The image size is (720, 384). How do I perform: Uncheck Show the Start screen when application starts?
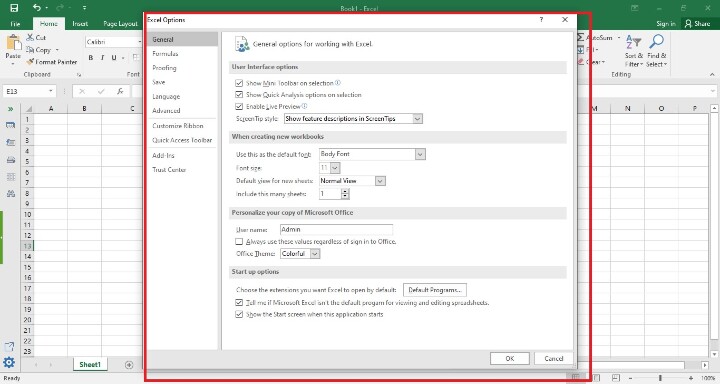pyautogui.click(x=239, y=315)
